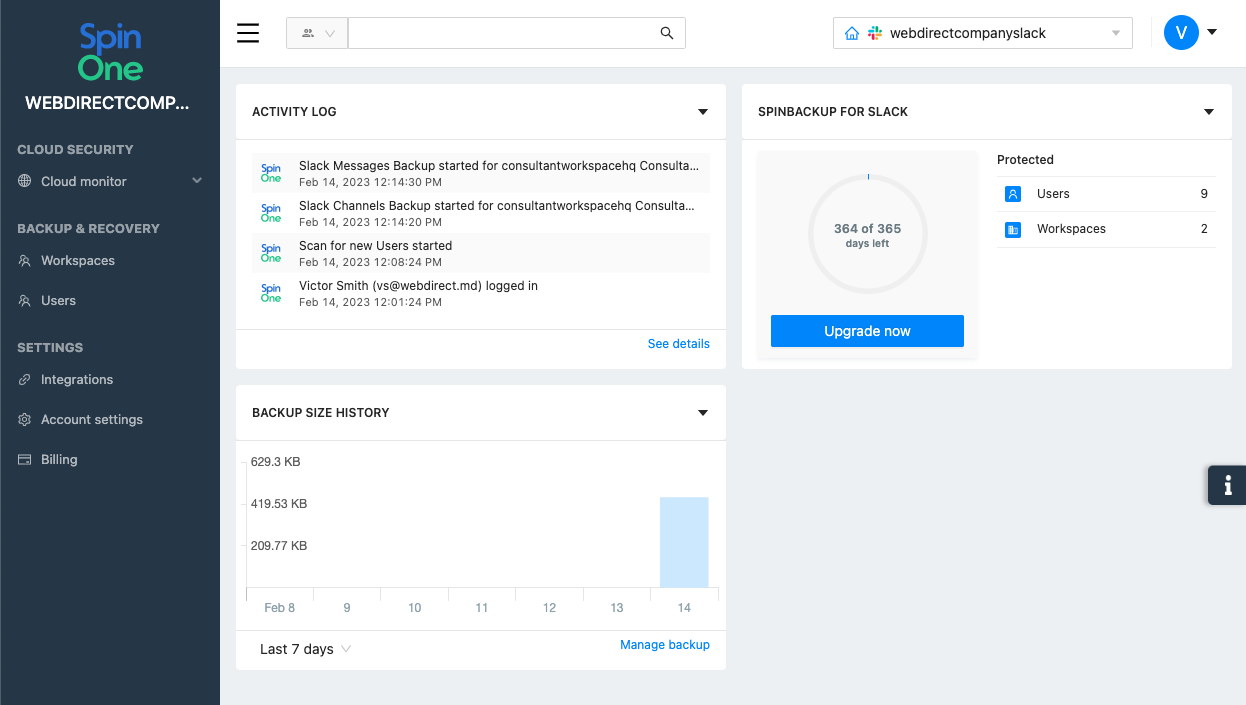Collapse the Activity Log panel
The height and width of the screenshot is (705, 1246).
pyautogui.click(x=703, y=112)
